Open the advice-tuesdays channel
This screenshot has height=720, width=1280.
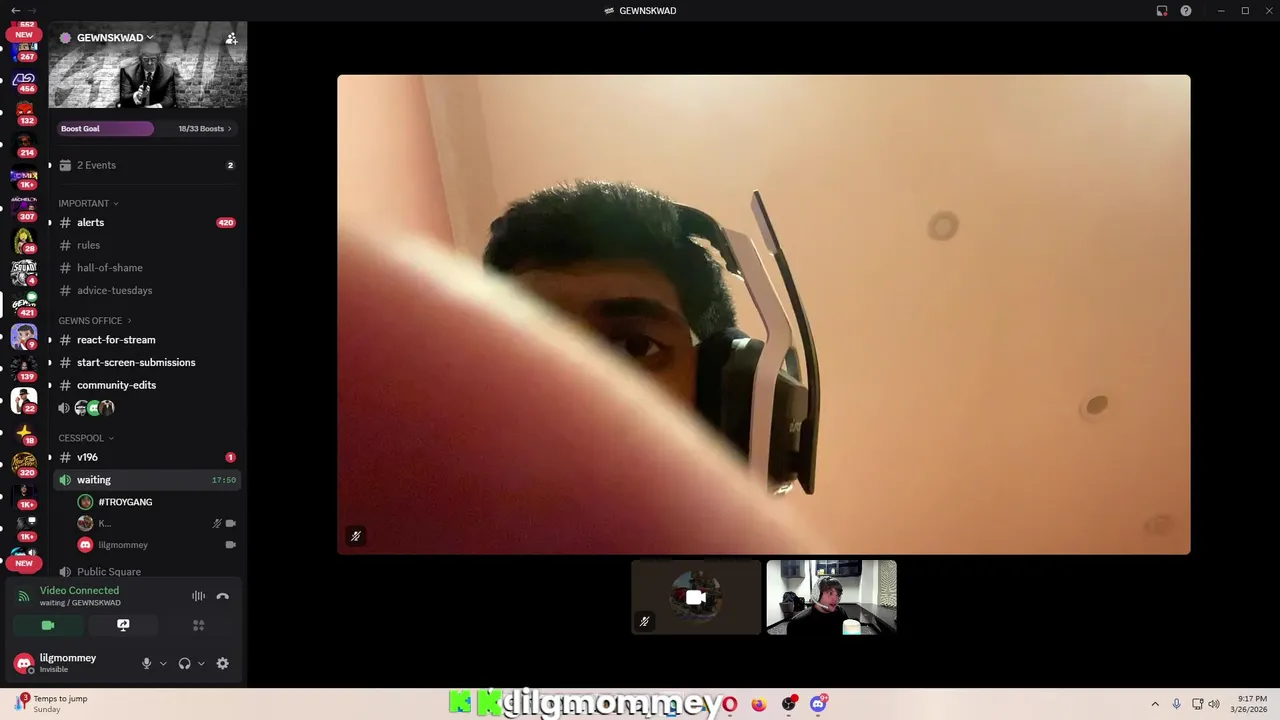click(x=146, y=290)
